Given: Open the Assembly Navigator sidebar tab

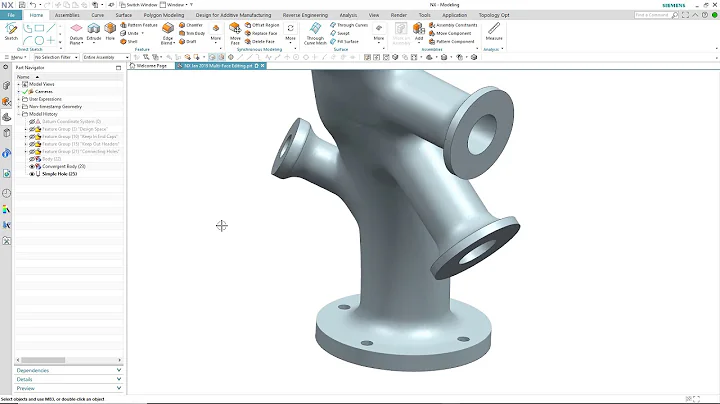Looking at the screenshot, I should tap(6, 85).
